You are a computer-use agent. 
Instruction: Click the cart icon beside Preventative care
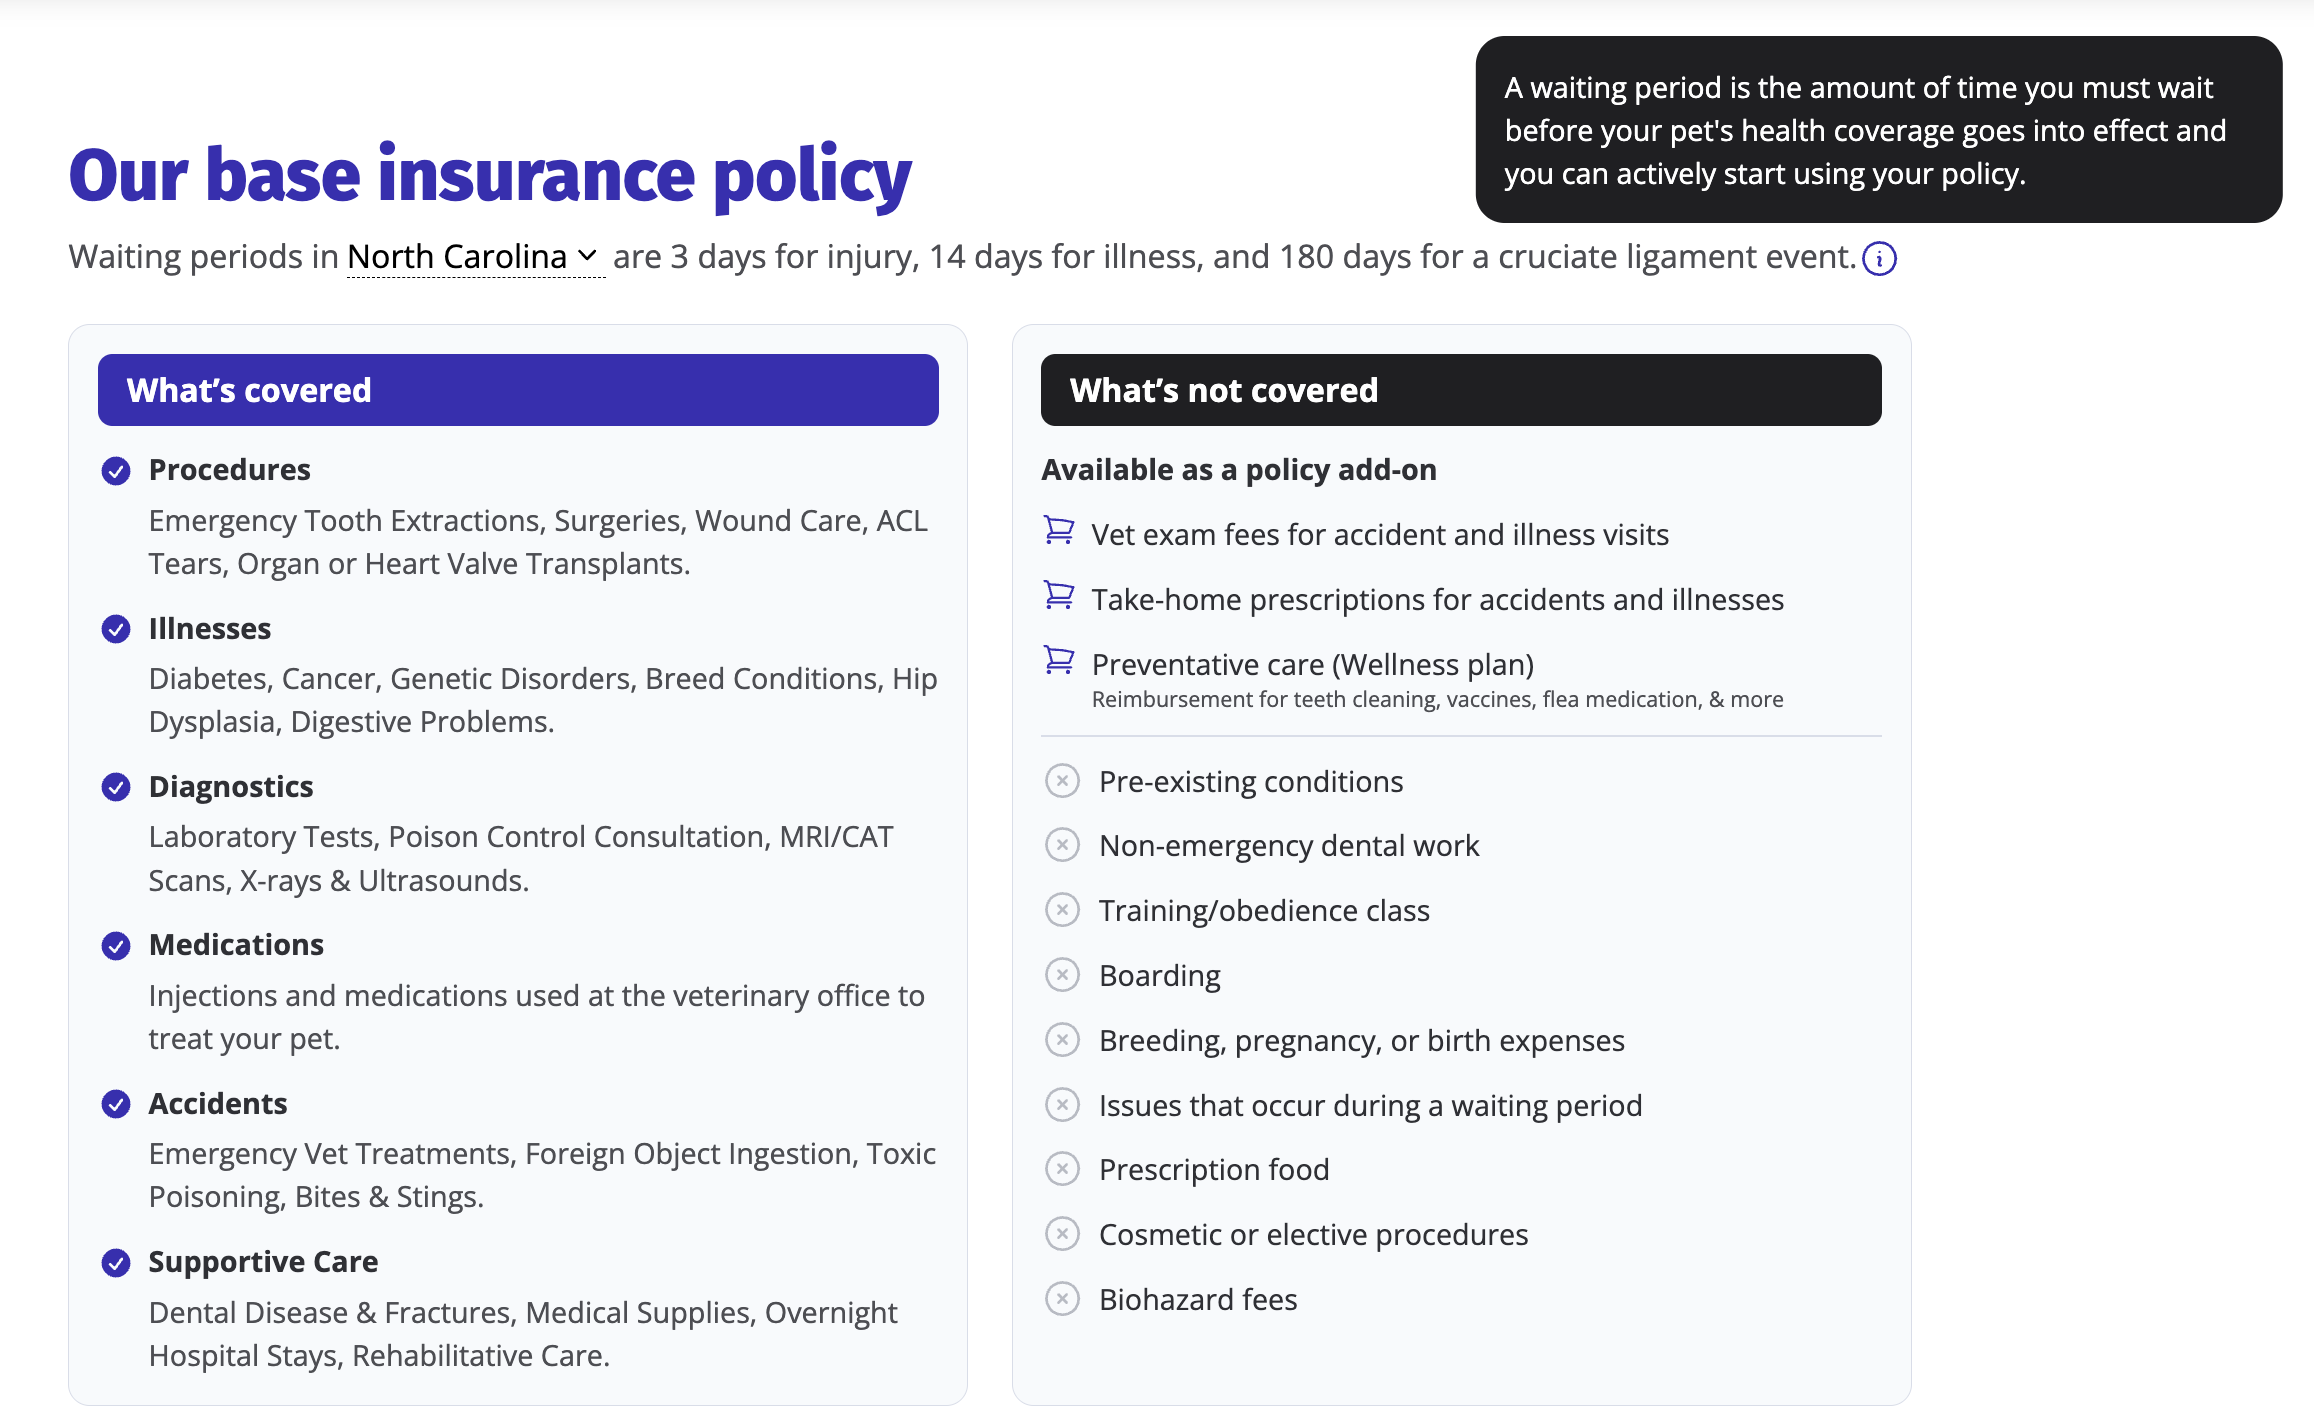coord(1059,661)
